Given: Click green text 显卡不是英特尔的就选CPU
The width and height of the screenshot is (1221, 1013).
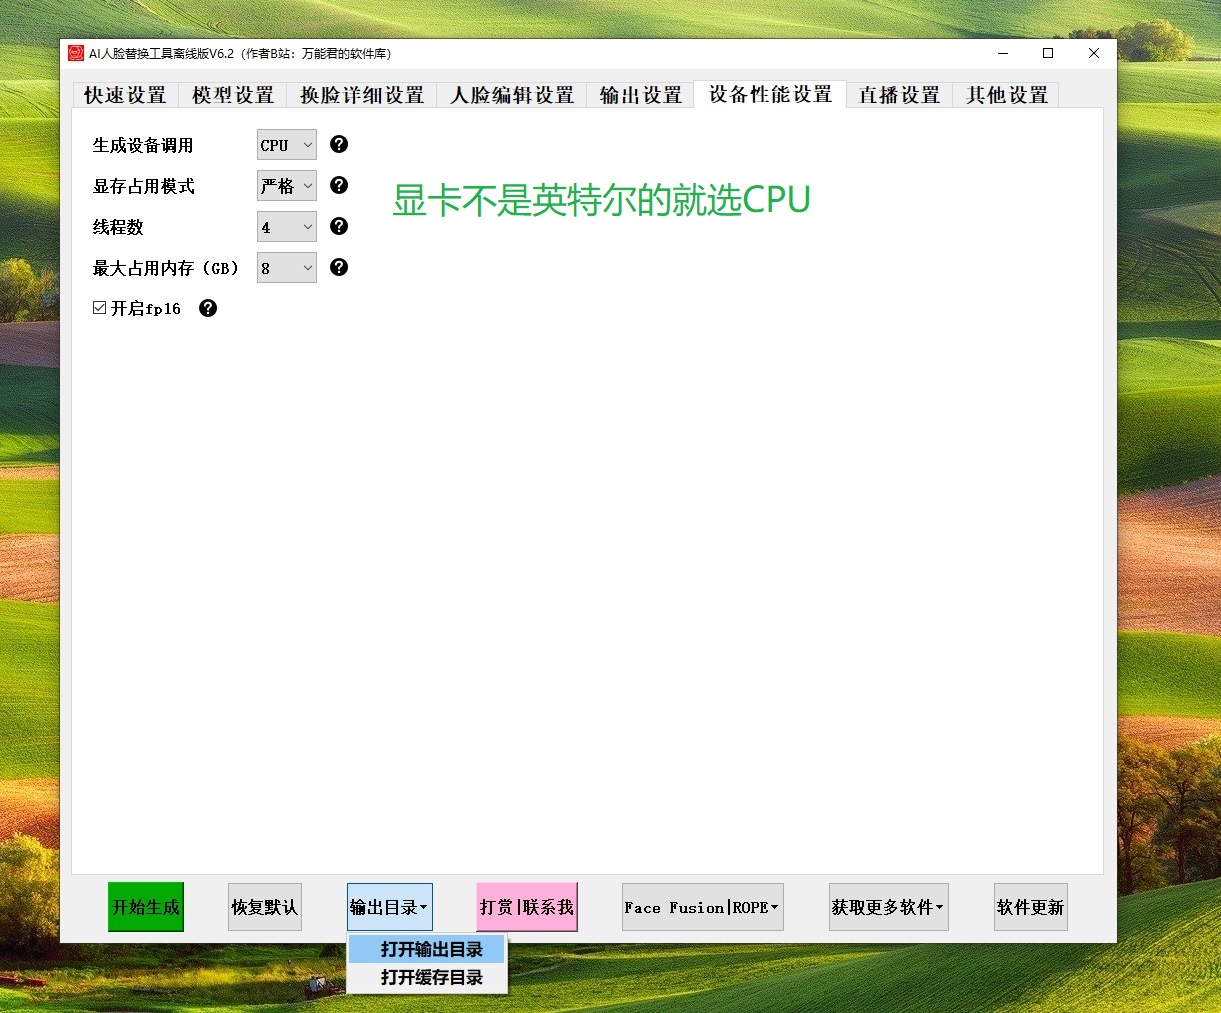Looking at the screenshot, I should (x=601, y=200).
